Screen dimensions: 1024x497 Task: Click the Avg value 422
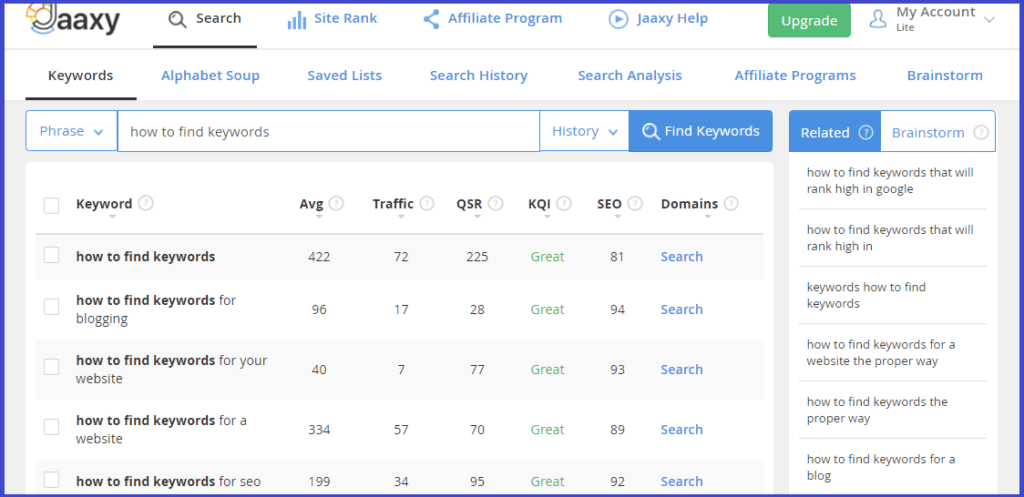point(319,257)
